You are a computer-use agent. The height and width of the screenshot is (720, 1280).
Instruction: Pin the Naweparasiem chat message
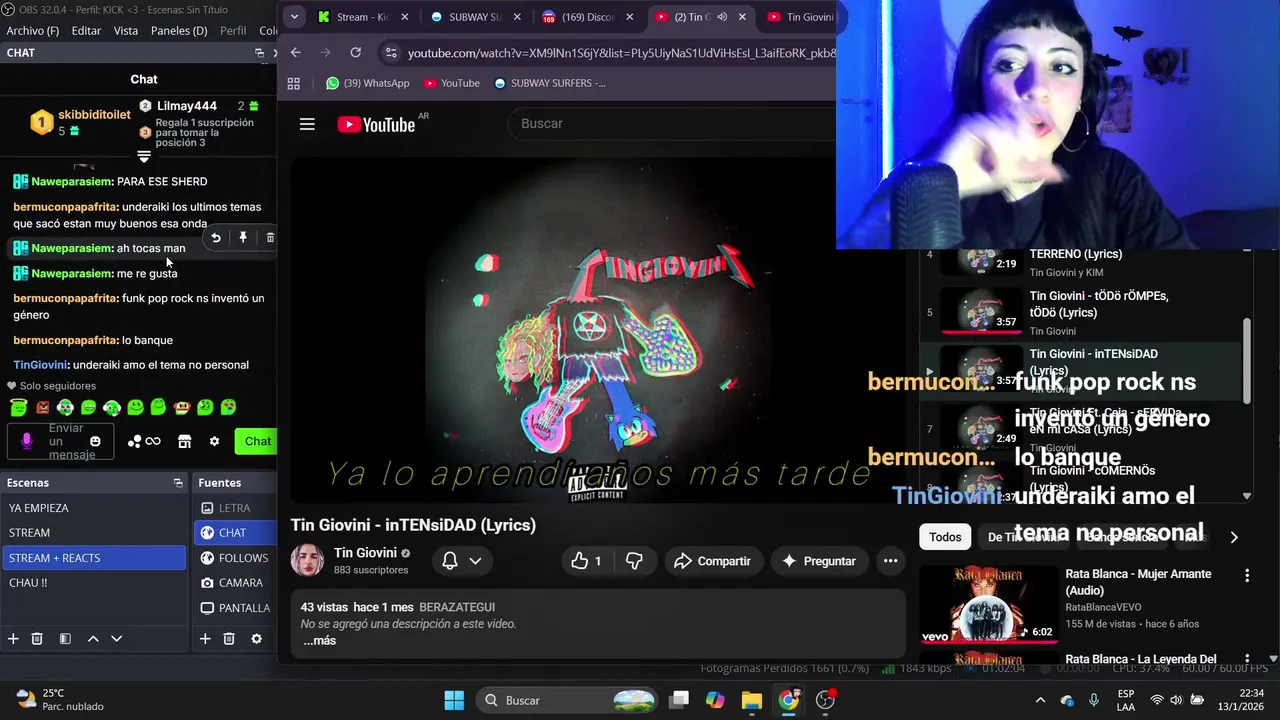pos(243,238)
